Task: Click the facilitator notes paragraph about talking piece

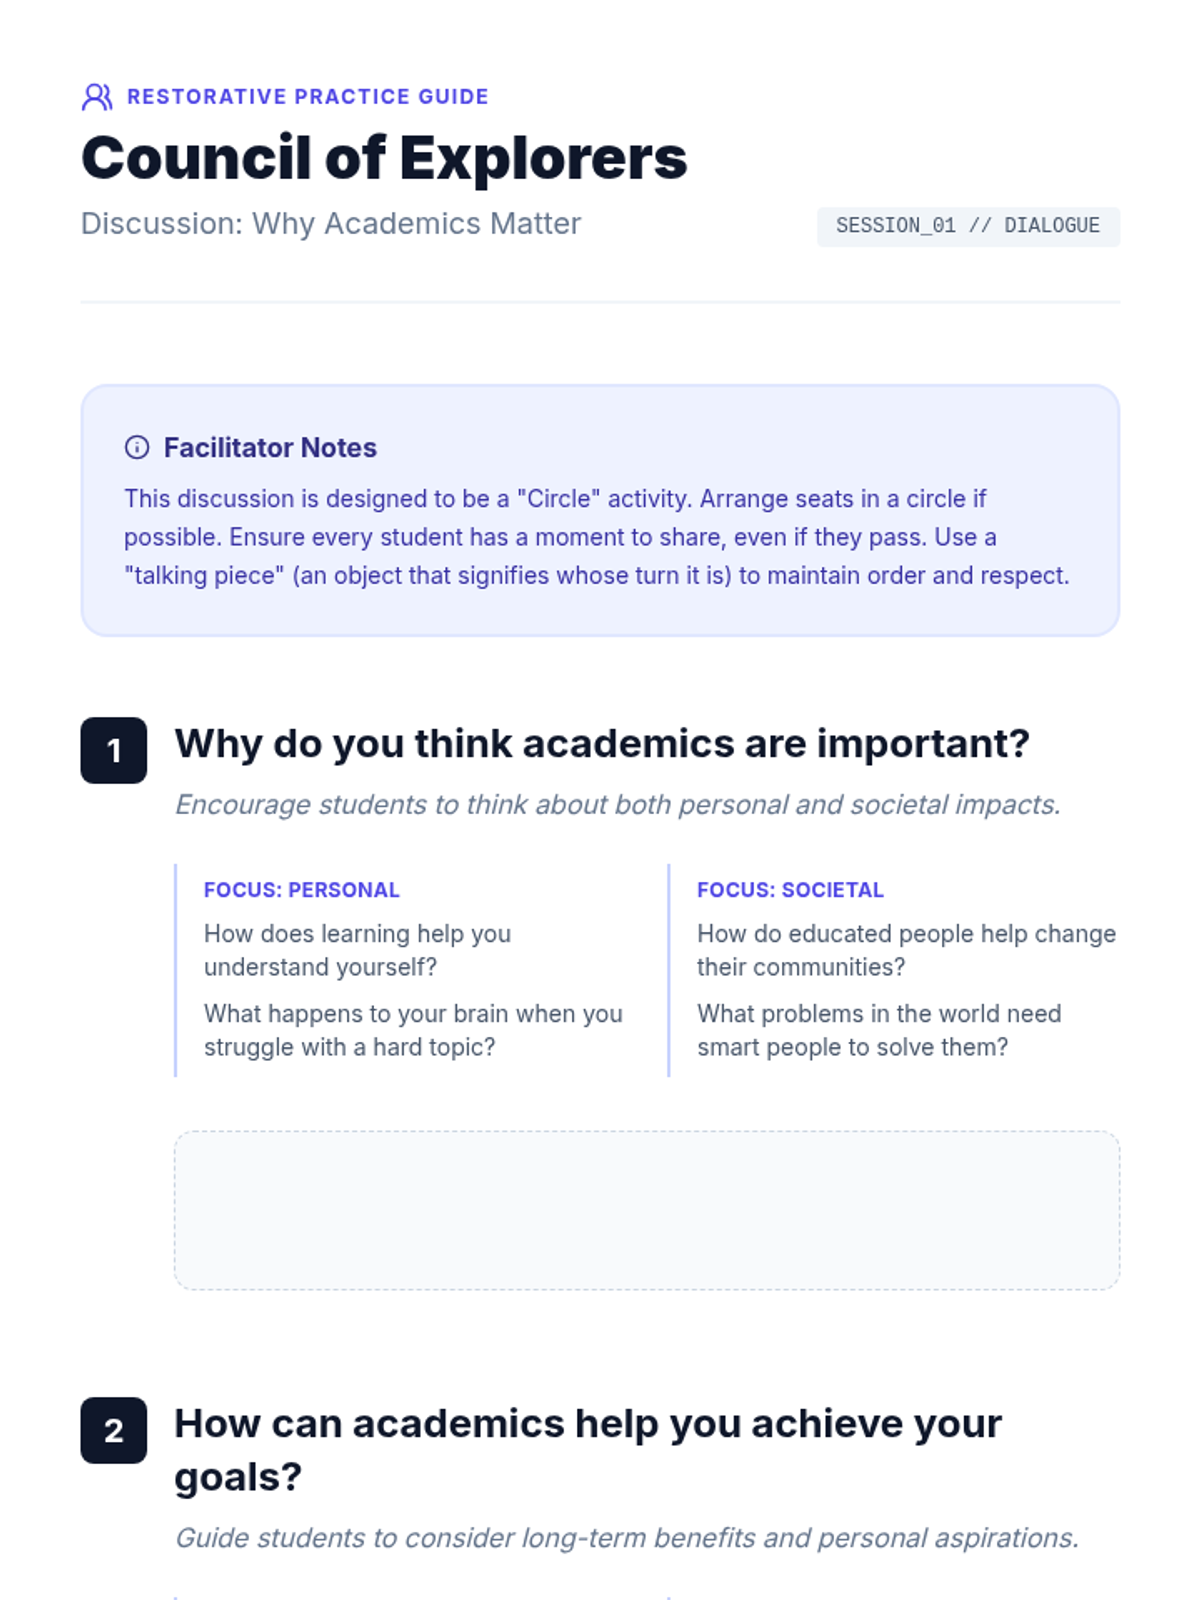Action: tap(596, 537)
